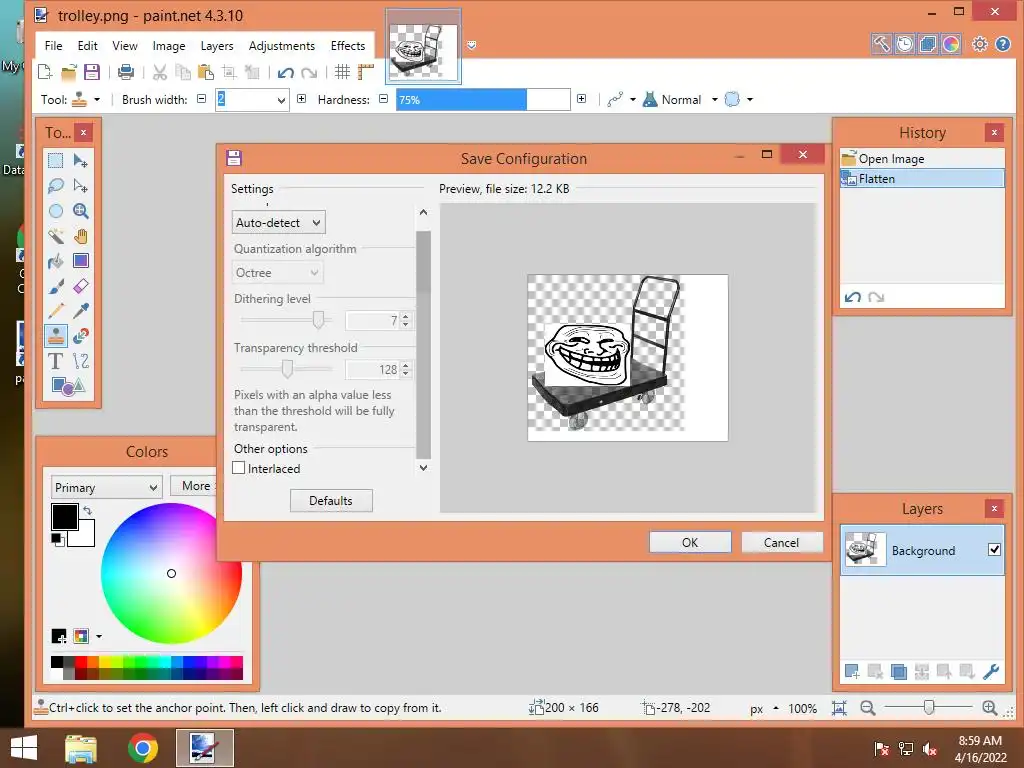This screenshot has height=768, width=1024.
Task: Select the Zoom tool in Tools panel
Action: click(x=80, y=211)
